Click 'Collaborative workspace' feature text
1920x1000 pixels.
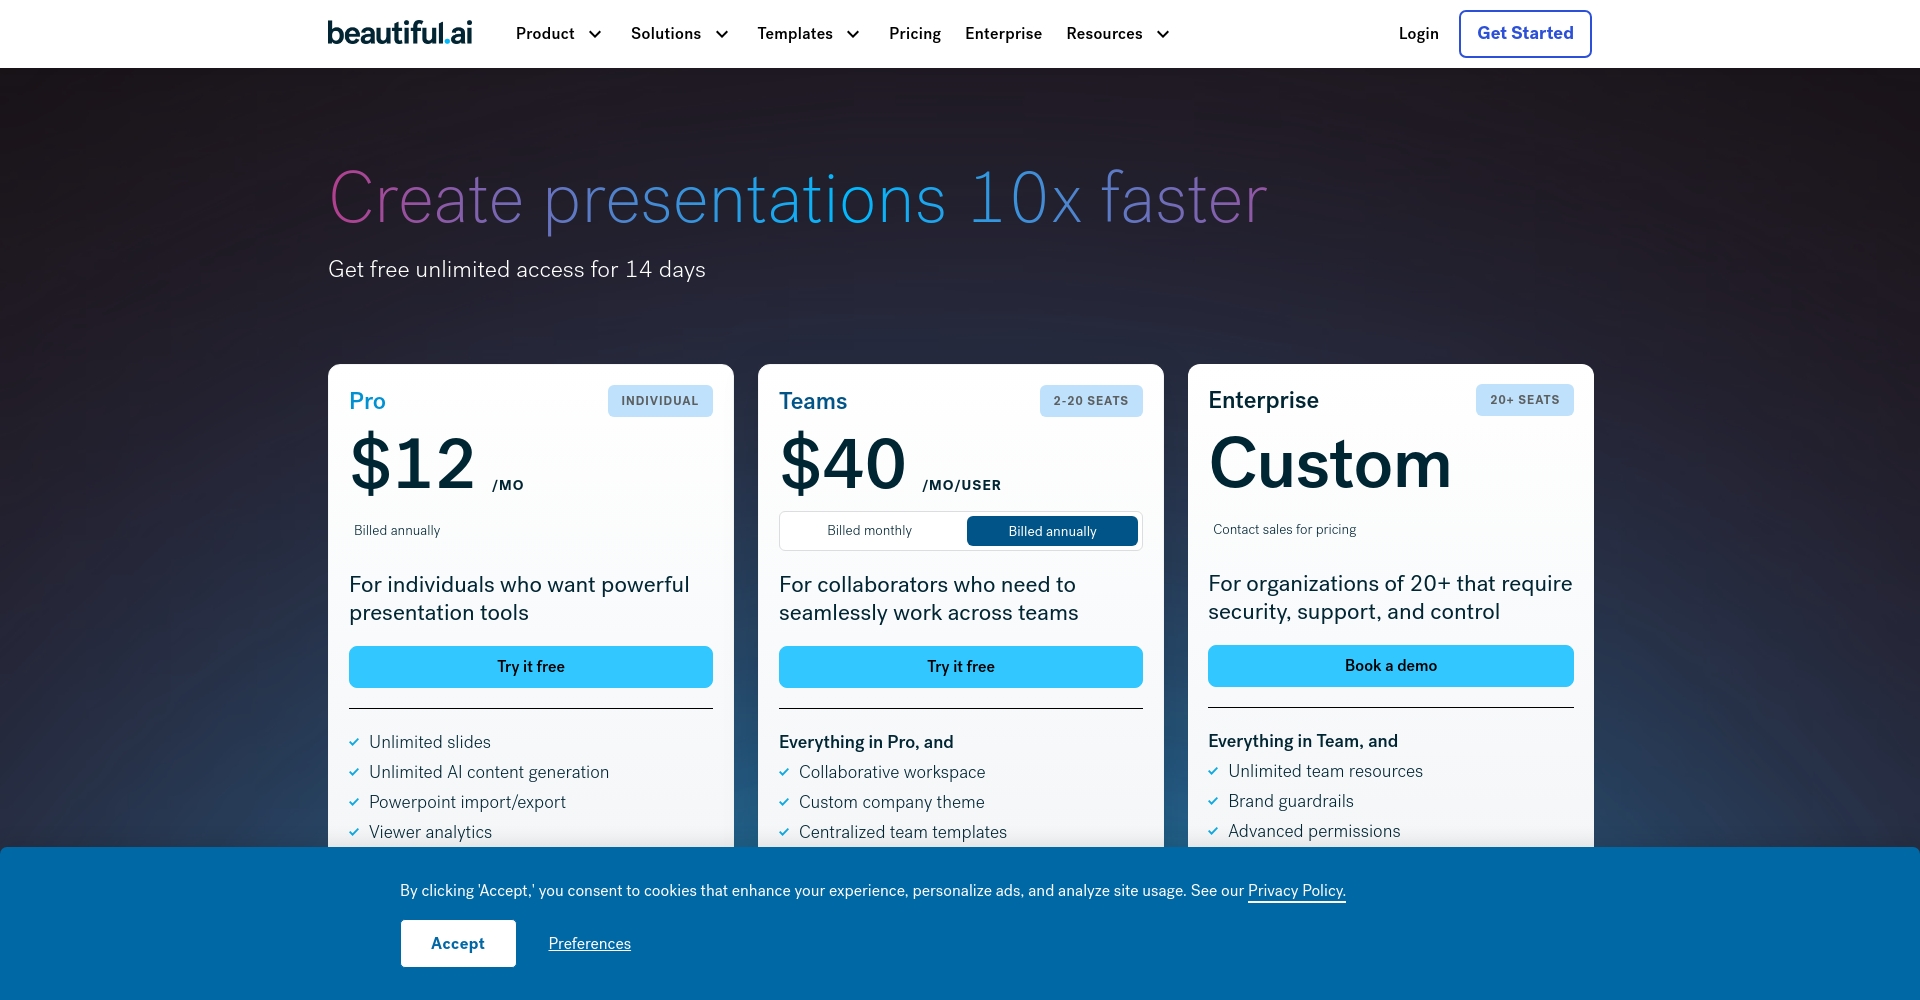[892, 772]
